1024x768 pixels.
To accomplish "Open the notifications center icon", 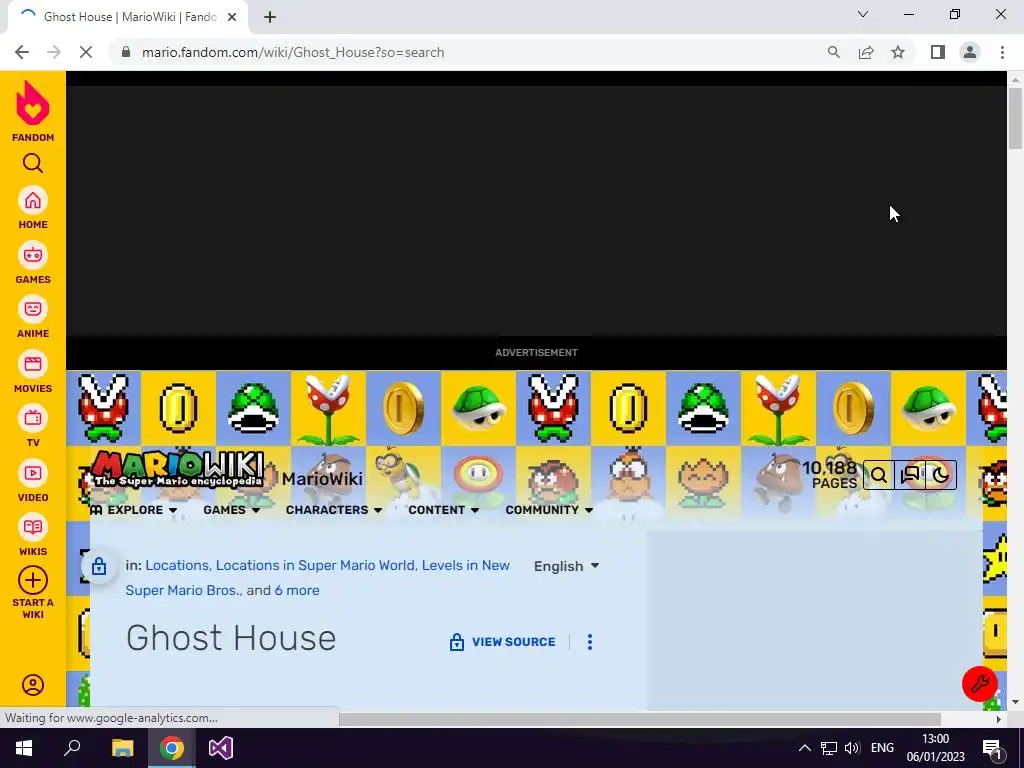I will 992,748.
